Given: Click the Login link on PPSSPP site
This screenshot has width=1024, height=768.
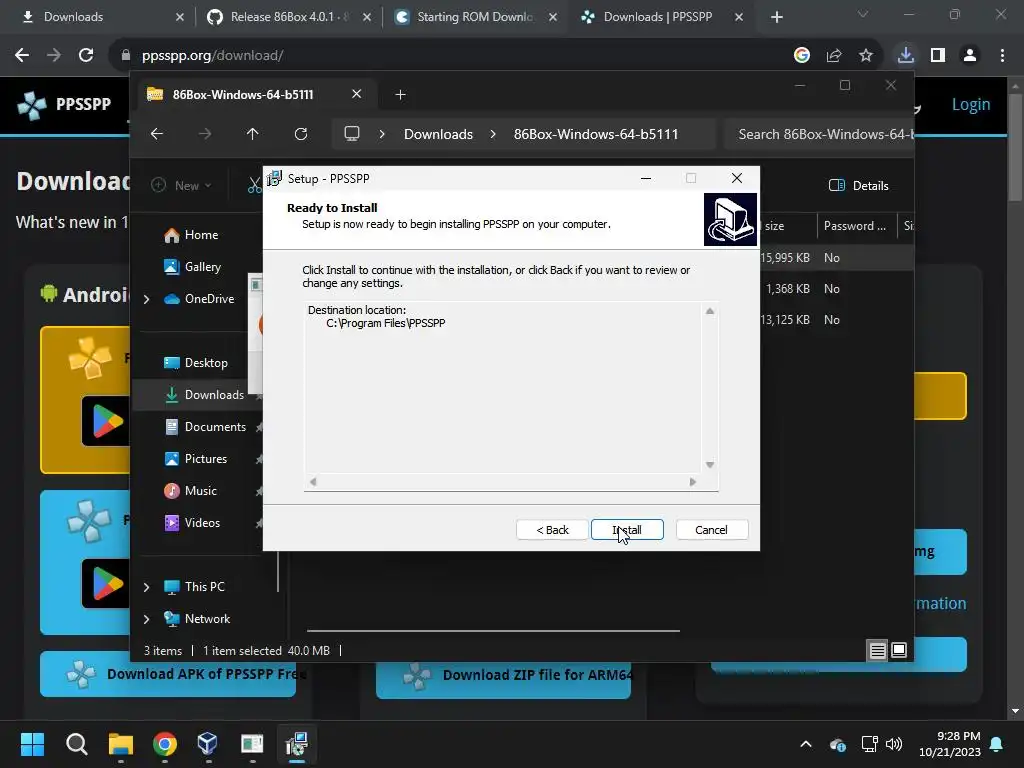Looking at the screenshot, I should tap(970, 104).
